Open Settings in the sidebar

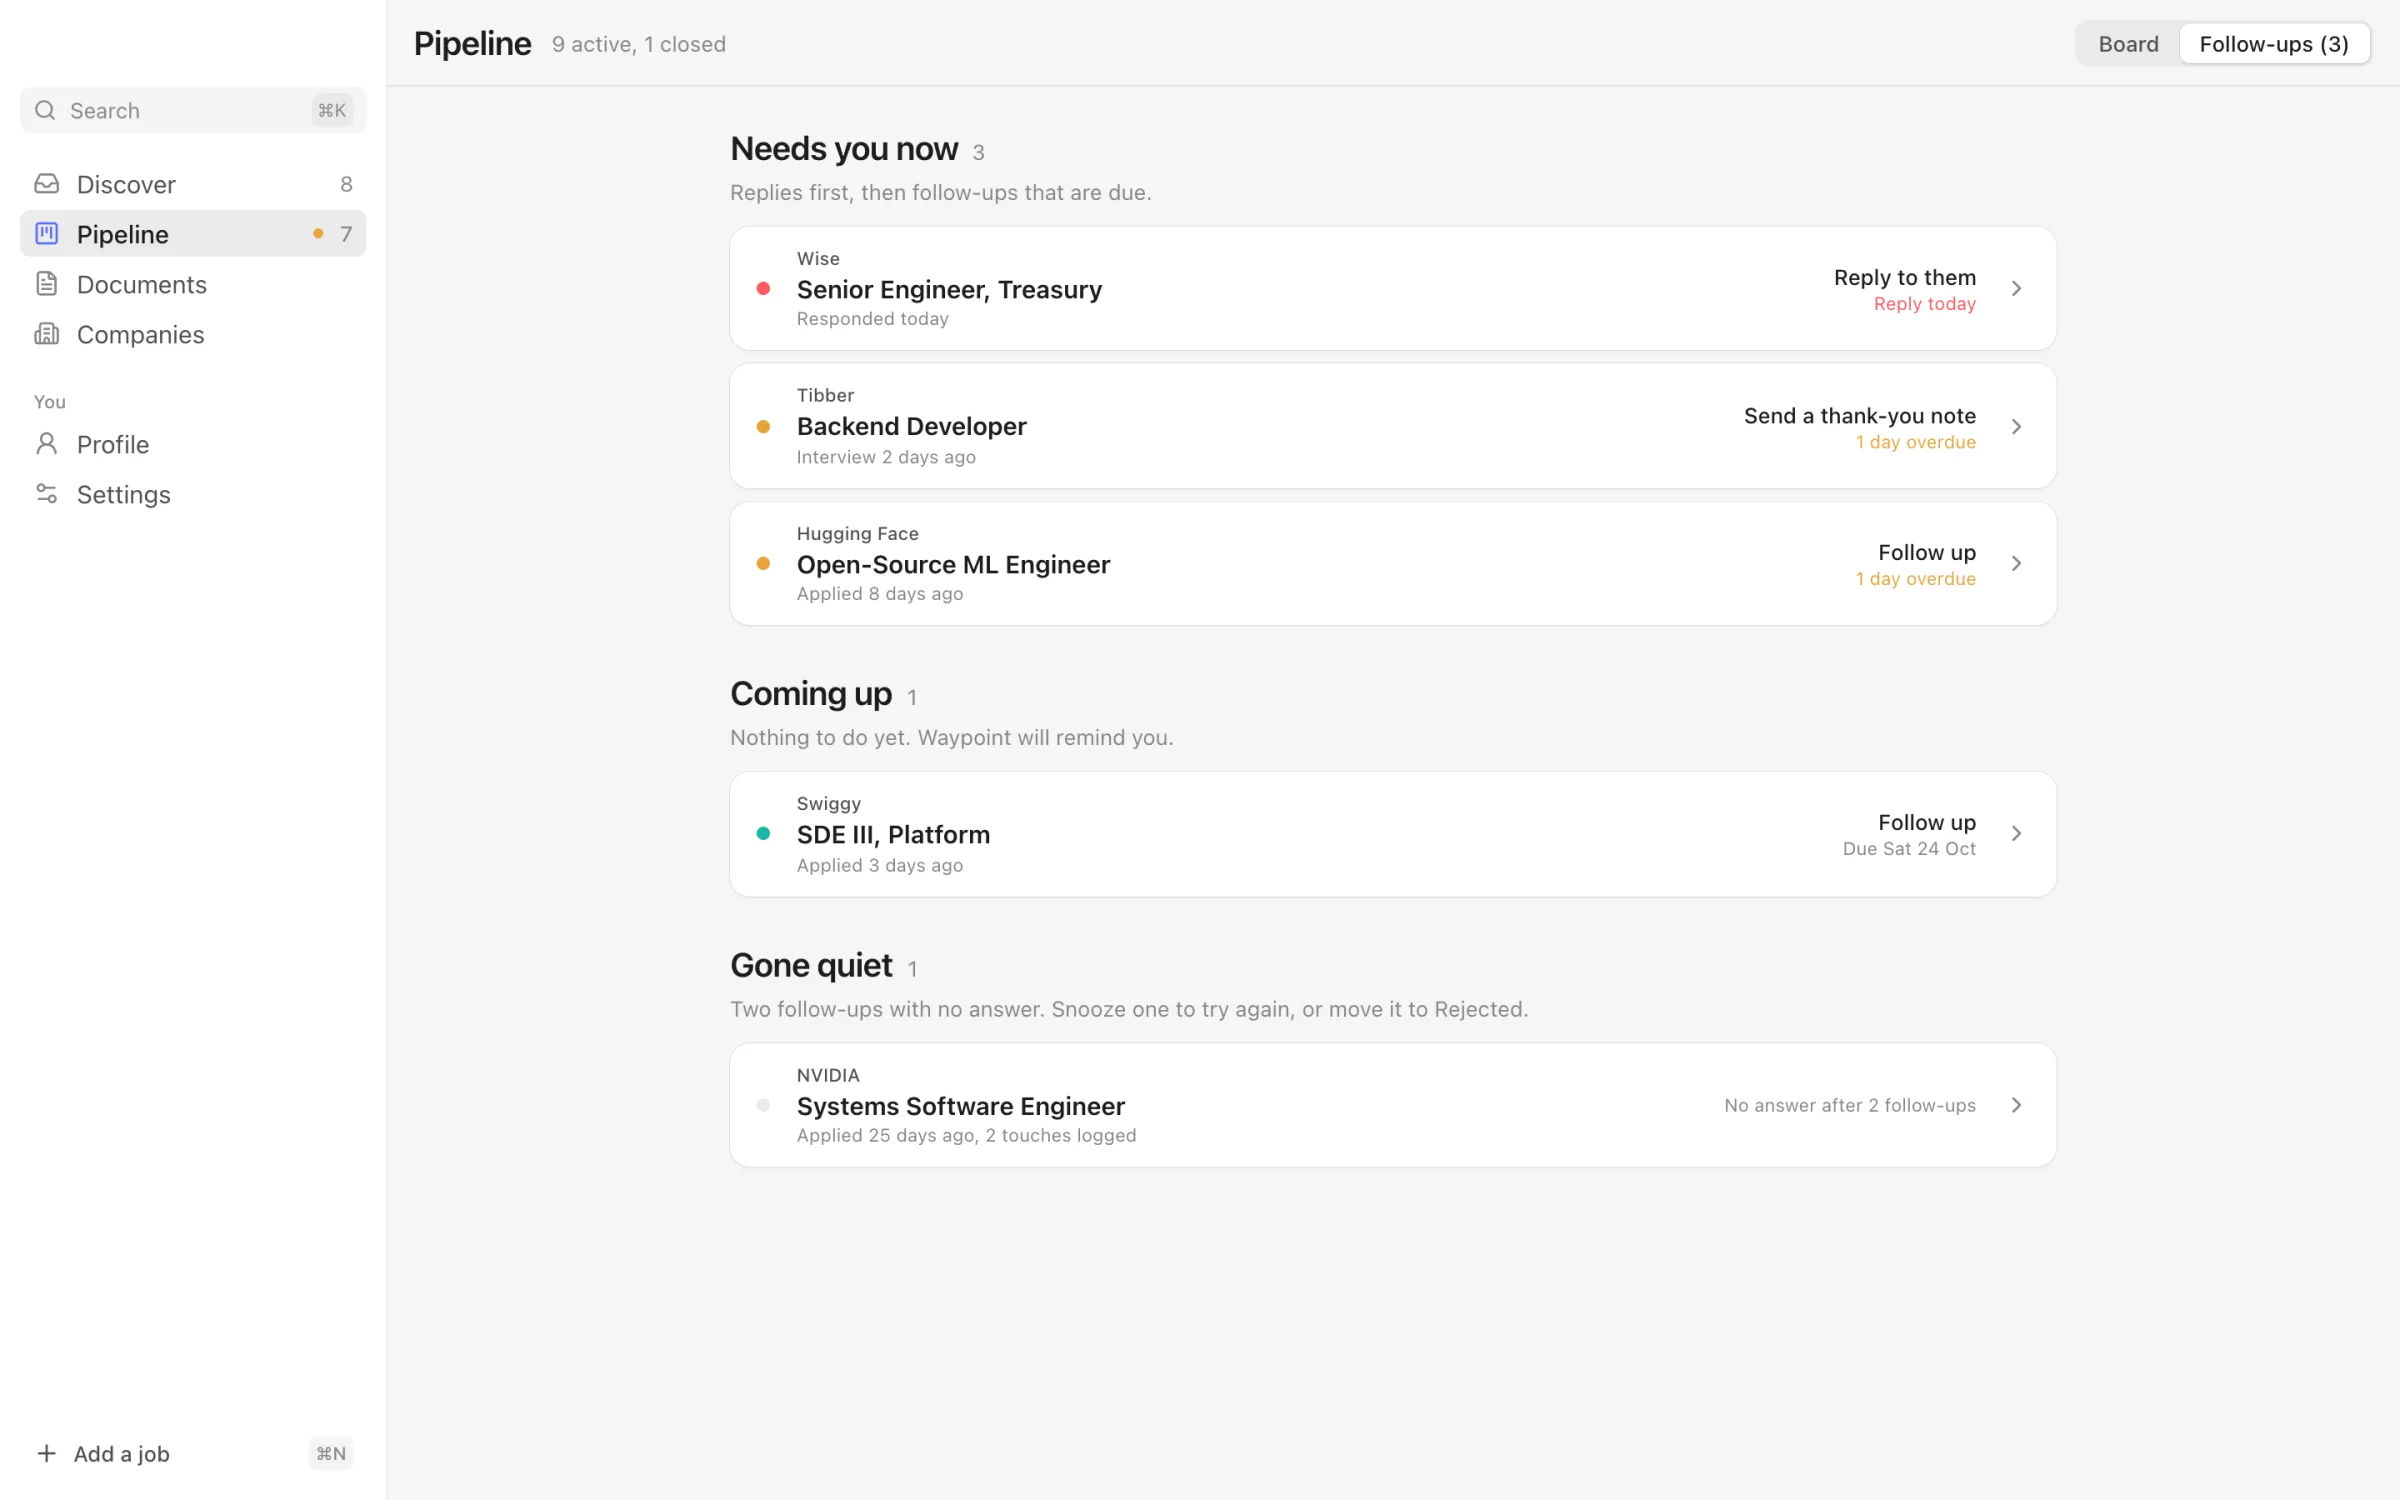[193, 494]
